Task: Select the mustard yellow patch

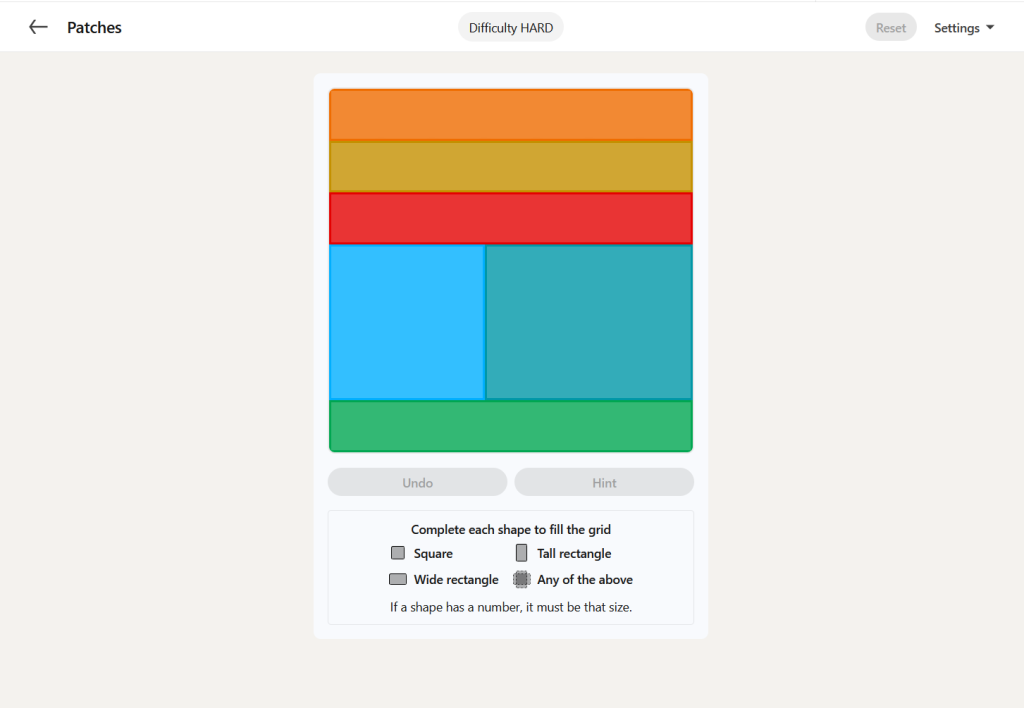Action: (x=511, y=167)
